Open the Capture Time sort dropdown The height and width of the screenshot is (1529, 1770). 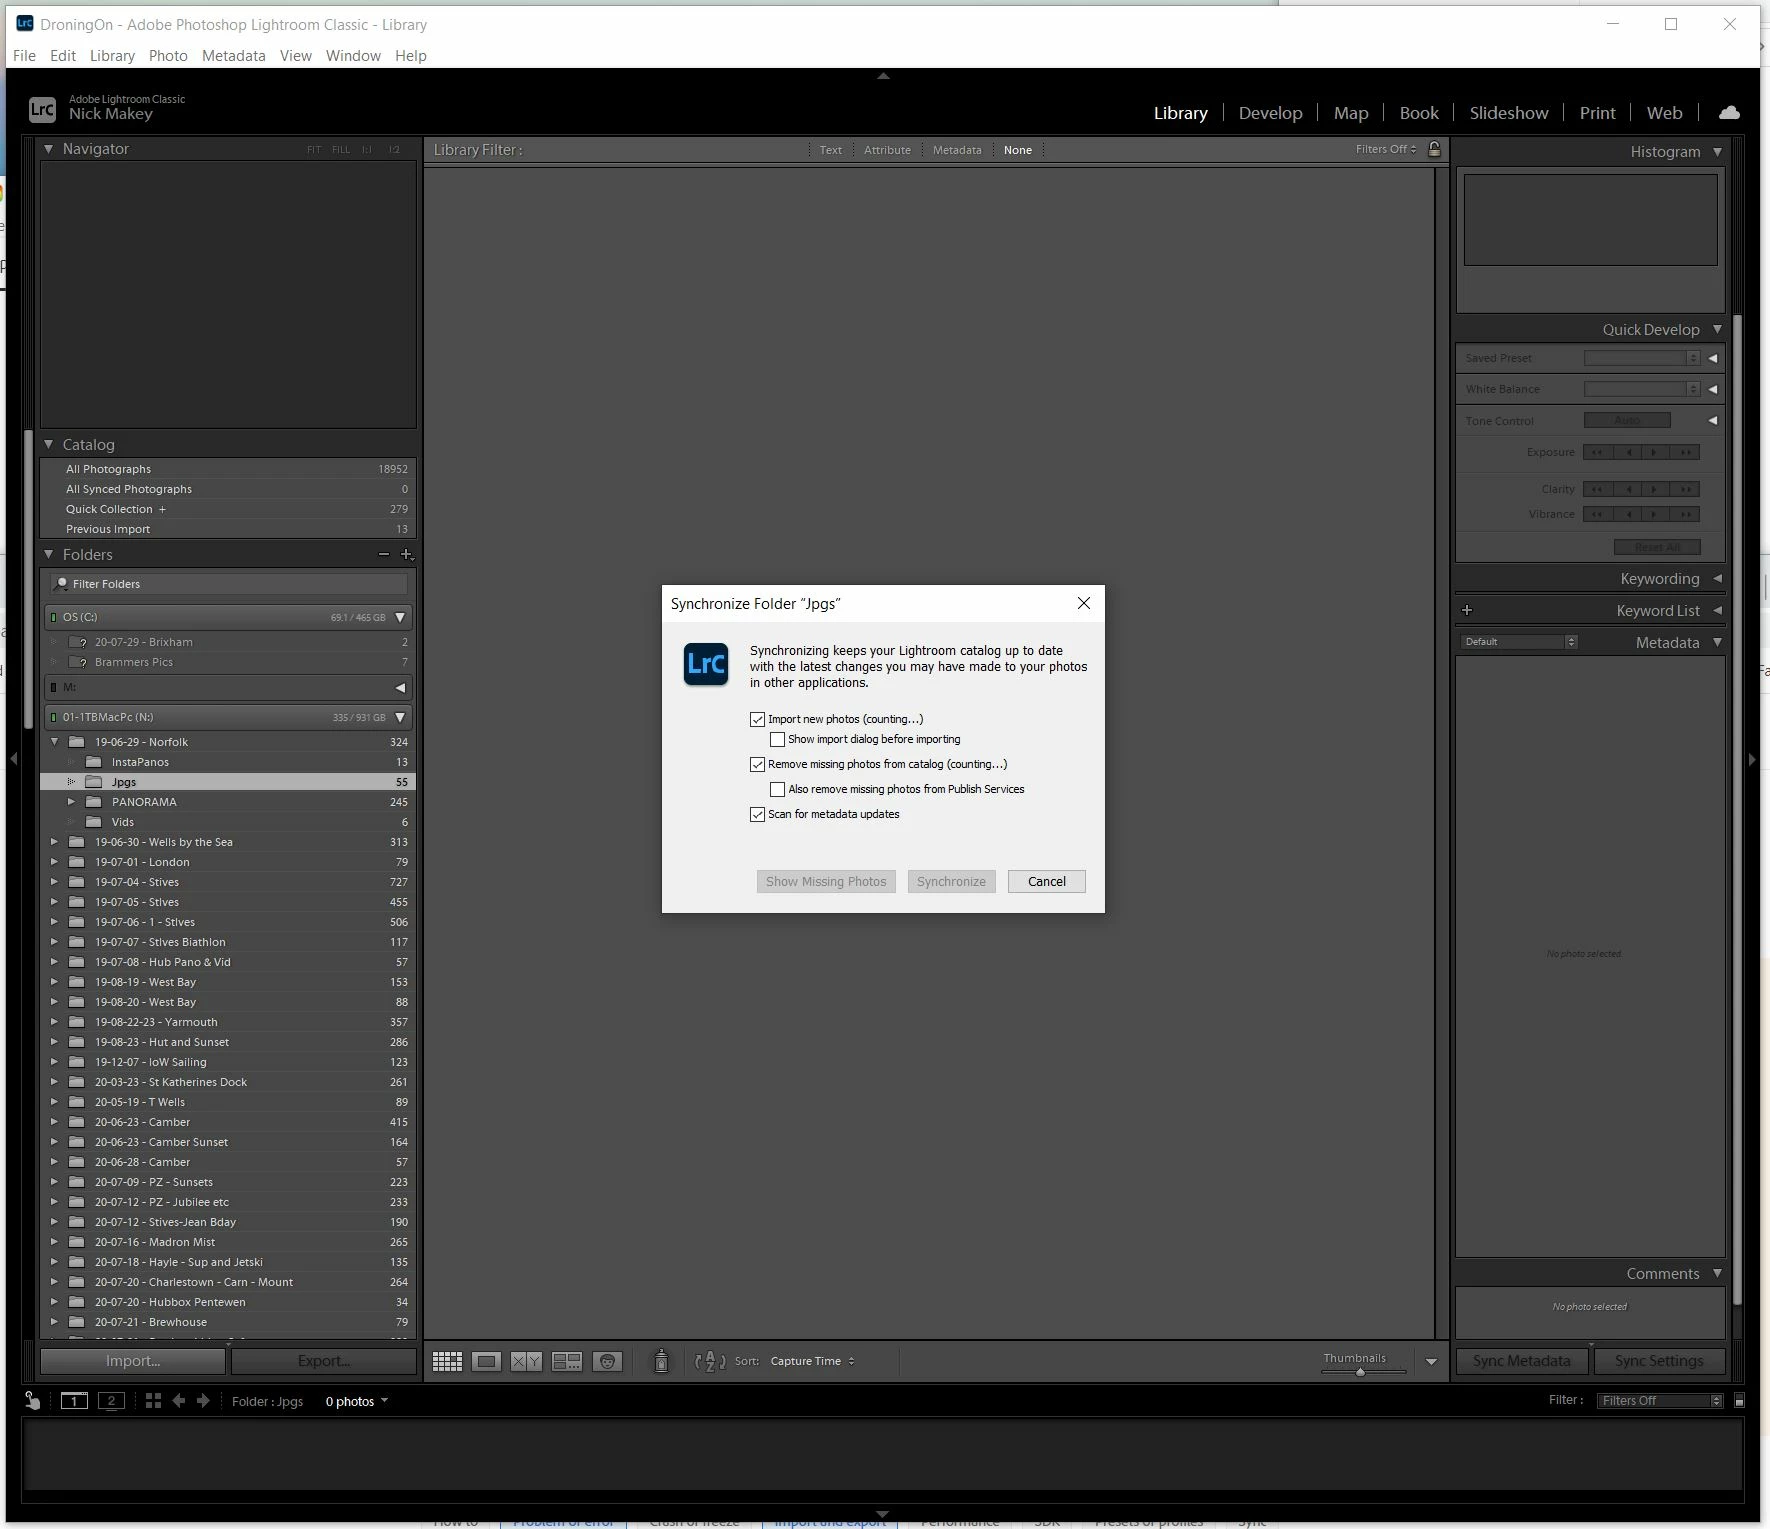(812, 1361)
